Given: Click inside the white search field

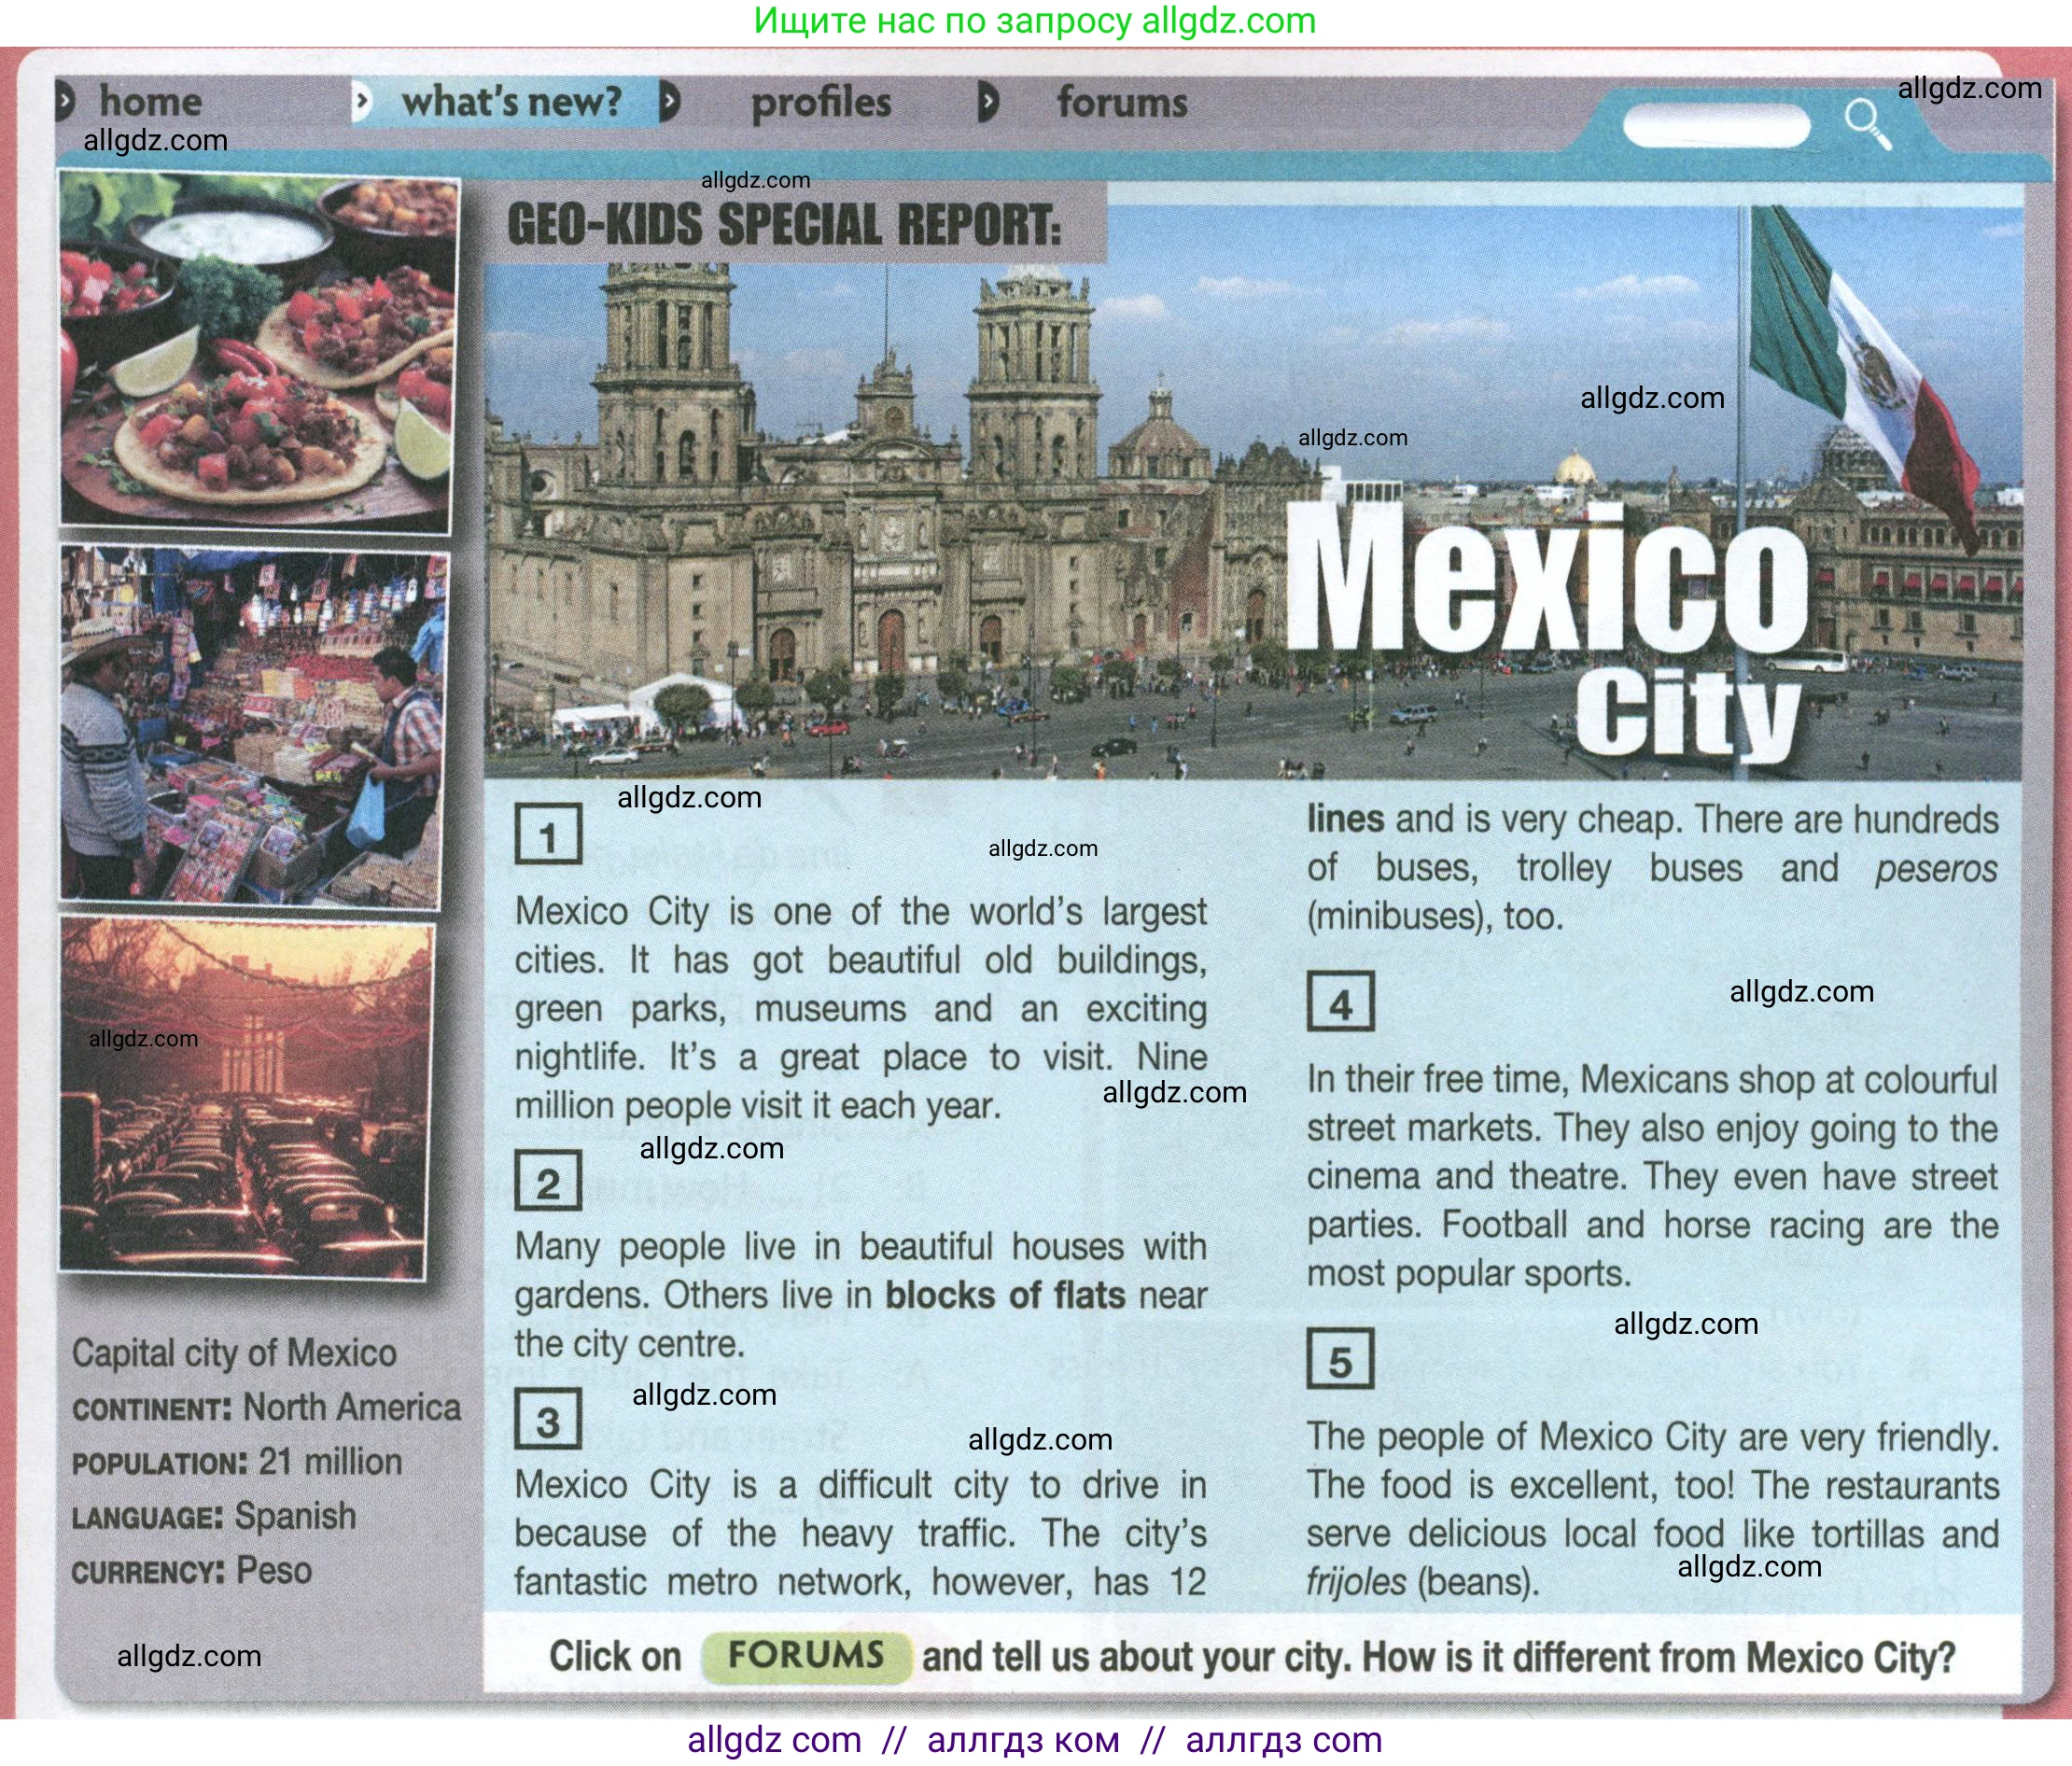Looking at the screenshot, I should [1715, 126].
